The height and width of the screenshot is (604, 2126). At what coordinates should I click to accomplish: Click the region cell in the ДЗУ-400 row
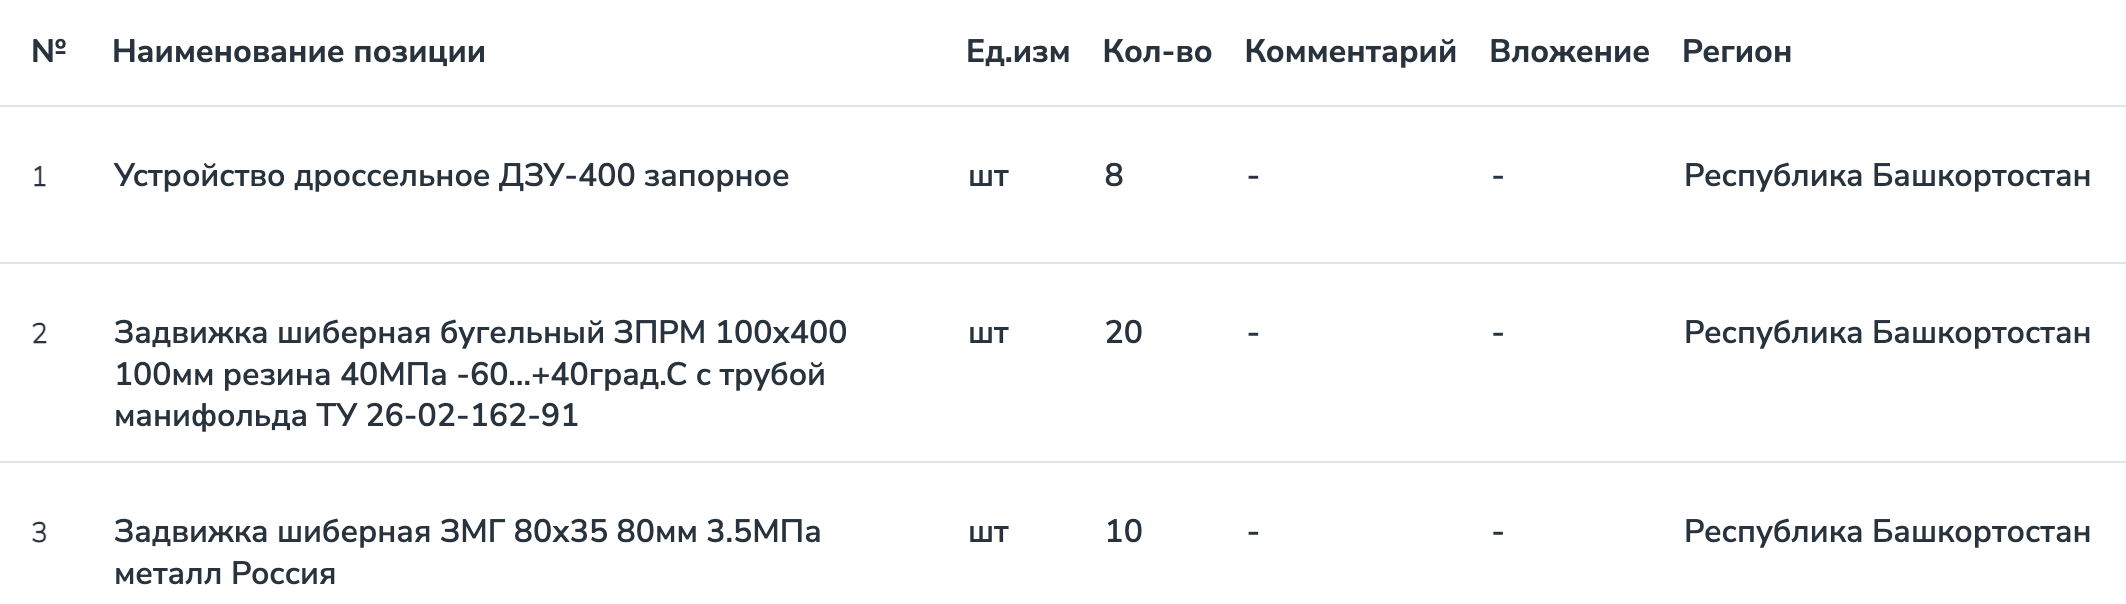pos(1886,176)
